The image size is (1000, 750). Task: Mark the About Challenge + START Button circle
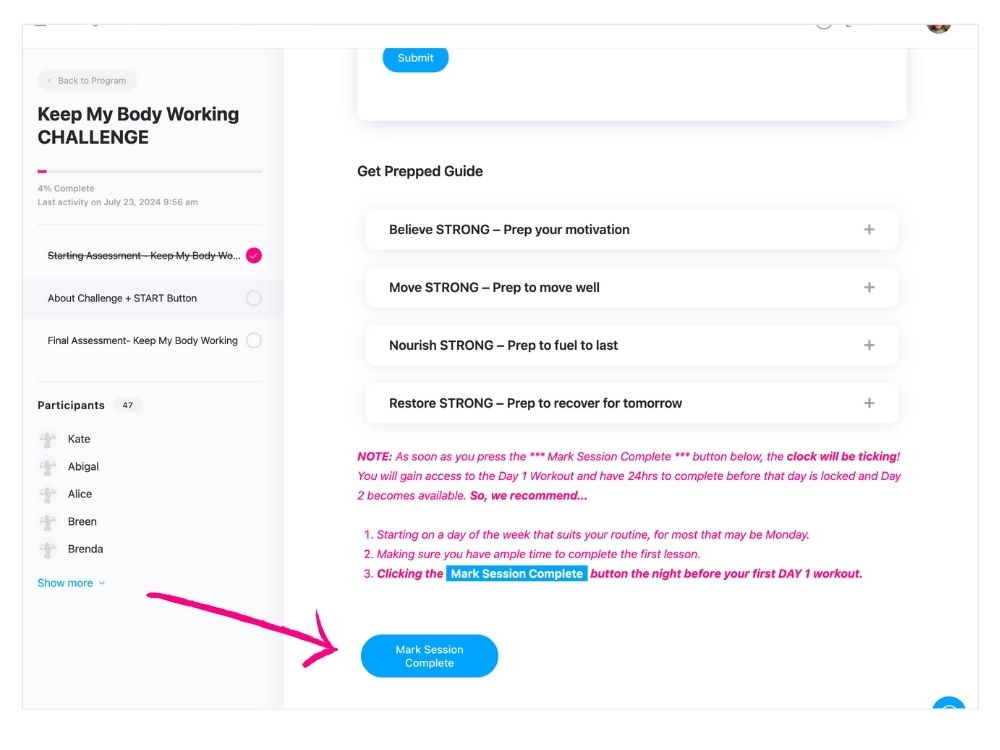[x=254, y=298]
